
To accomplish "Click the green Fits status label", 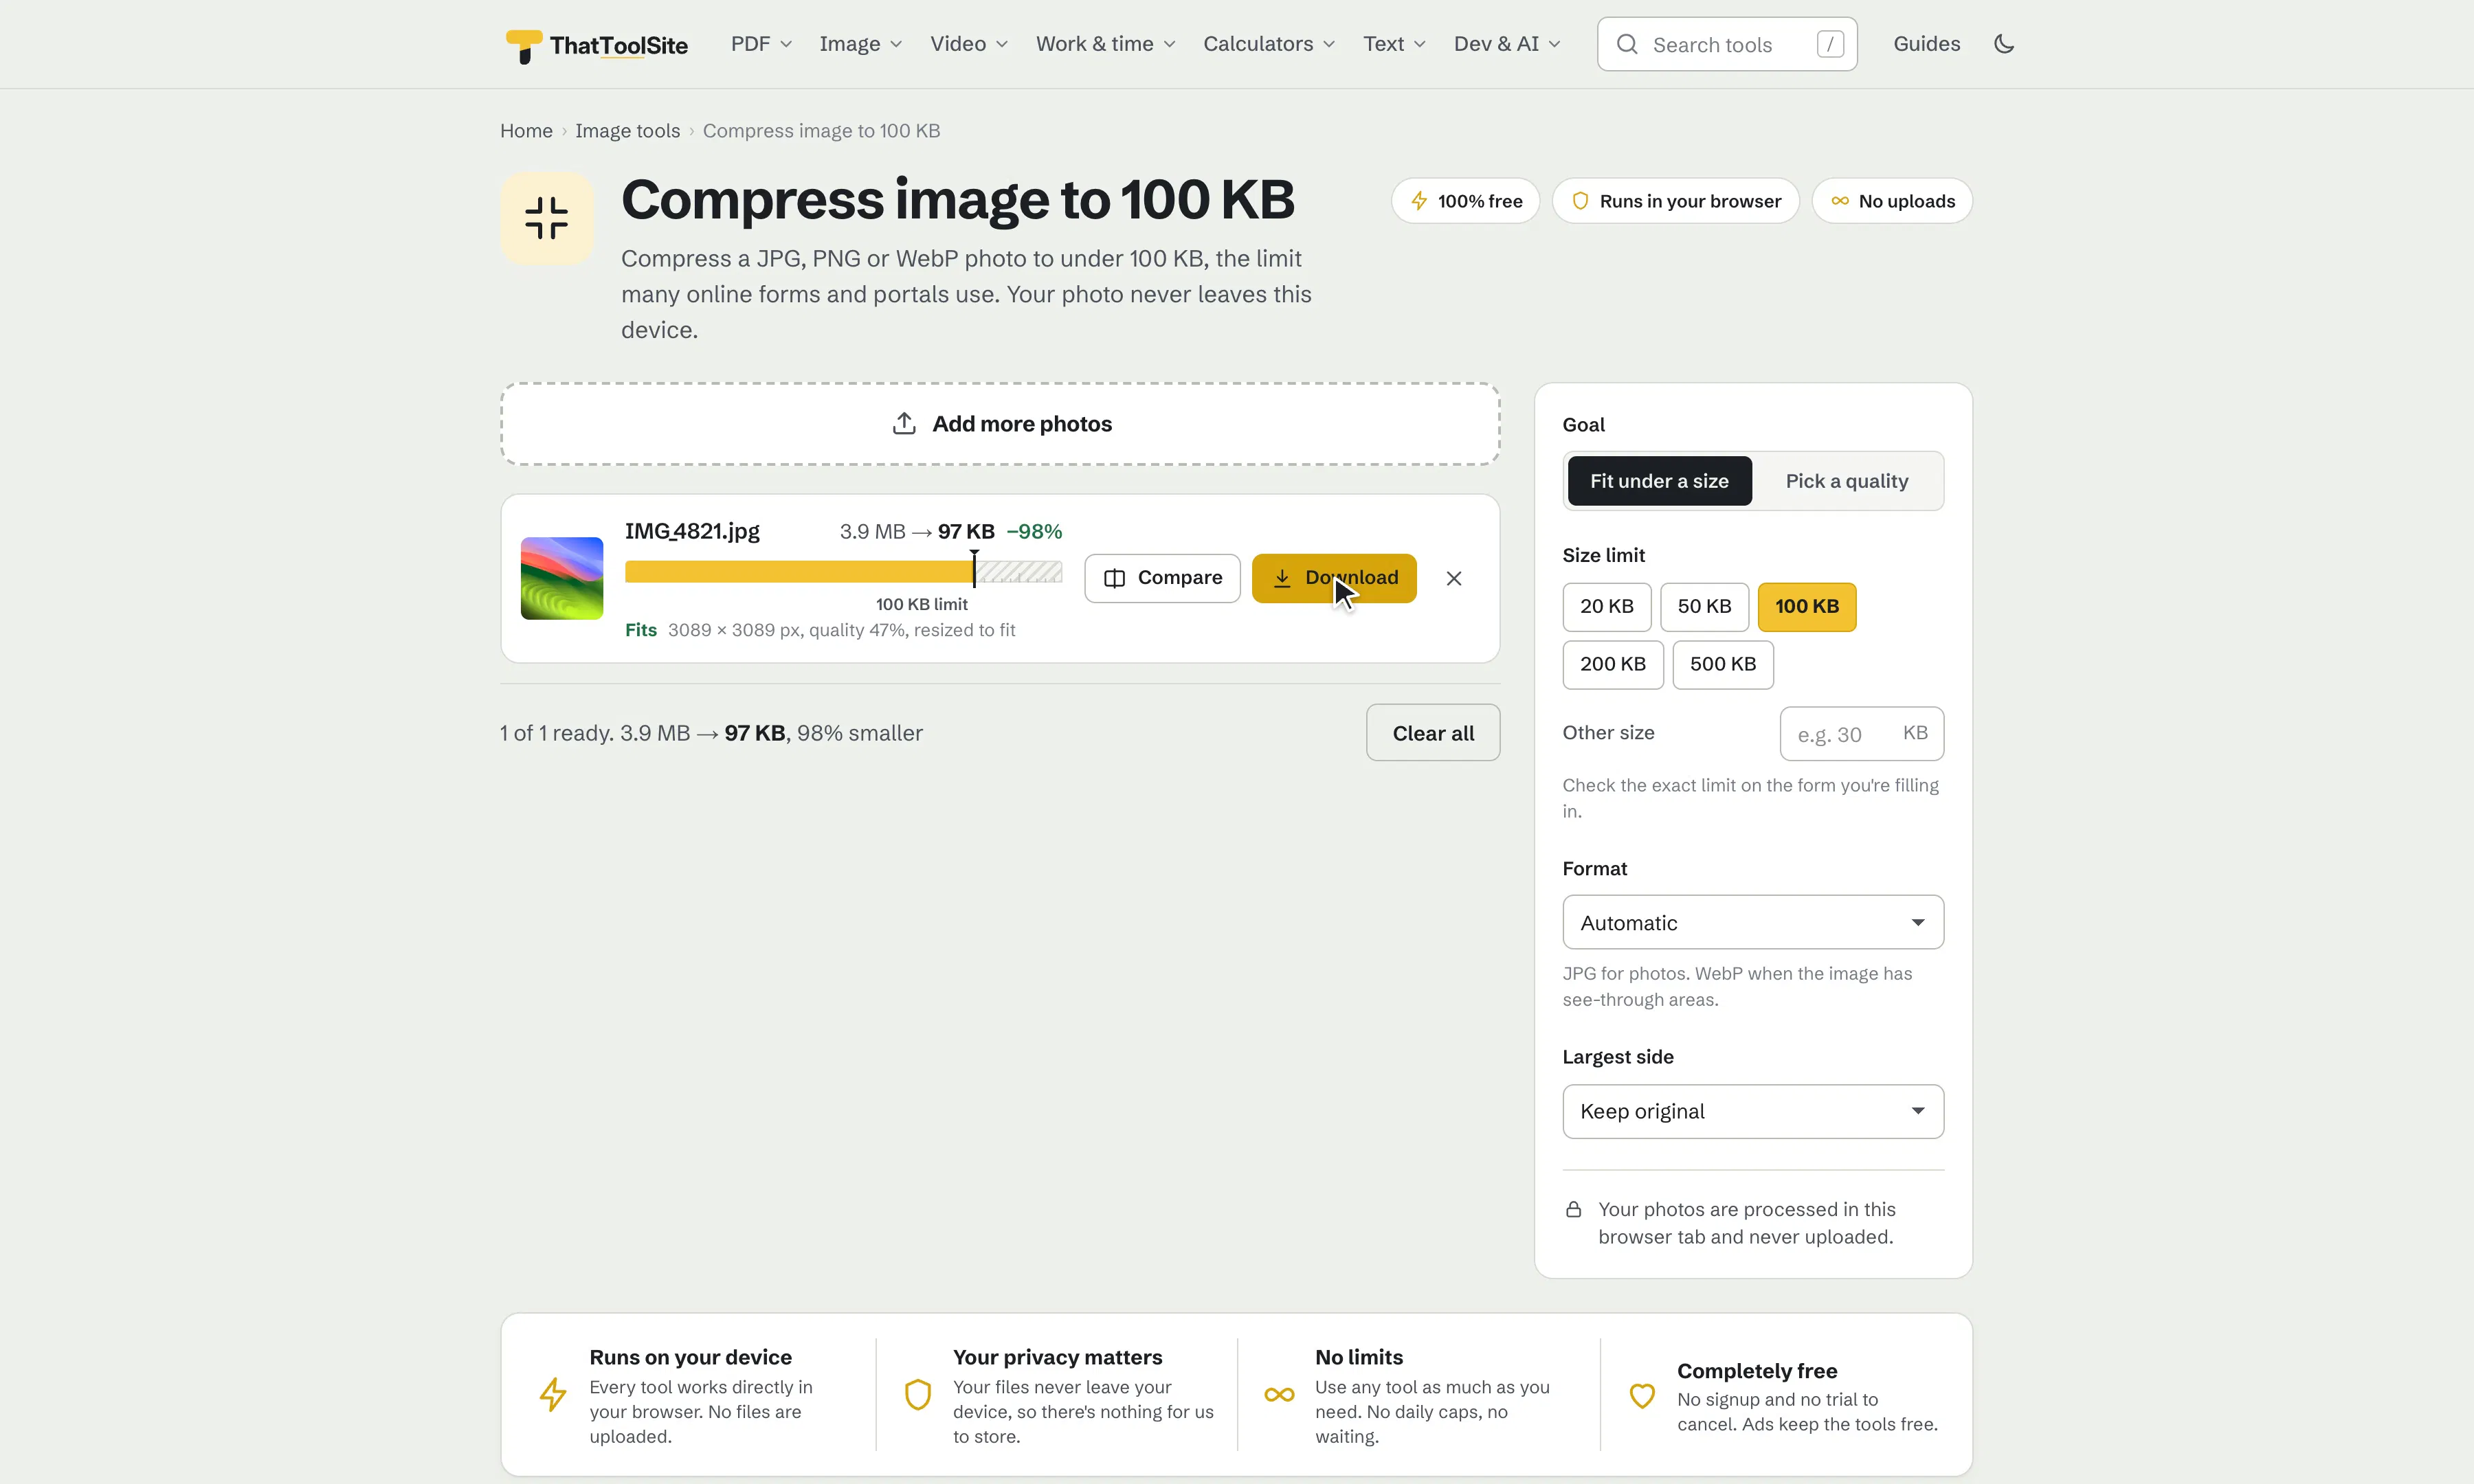I will click(641, 630).
